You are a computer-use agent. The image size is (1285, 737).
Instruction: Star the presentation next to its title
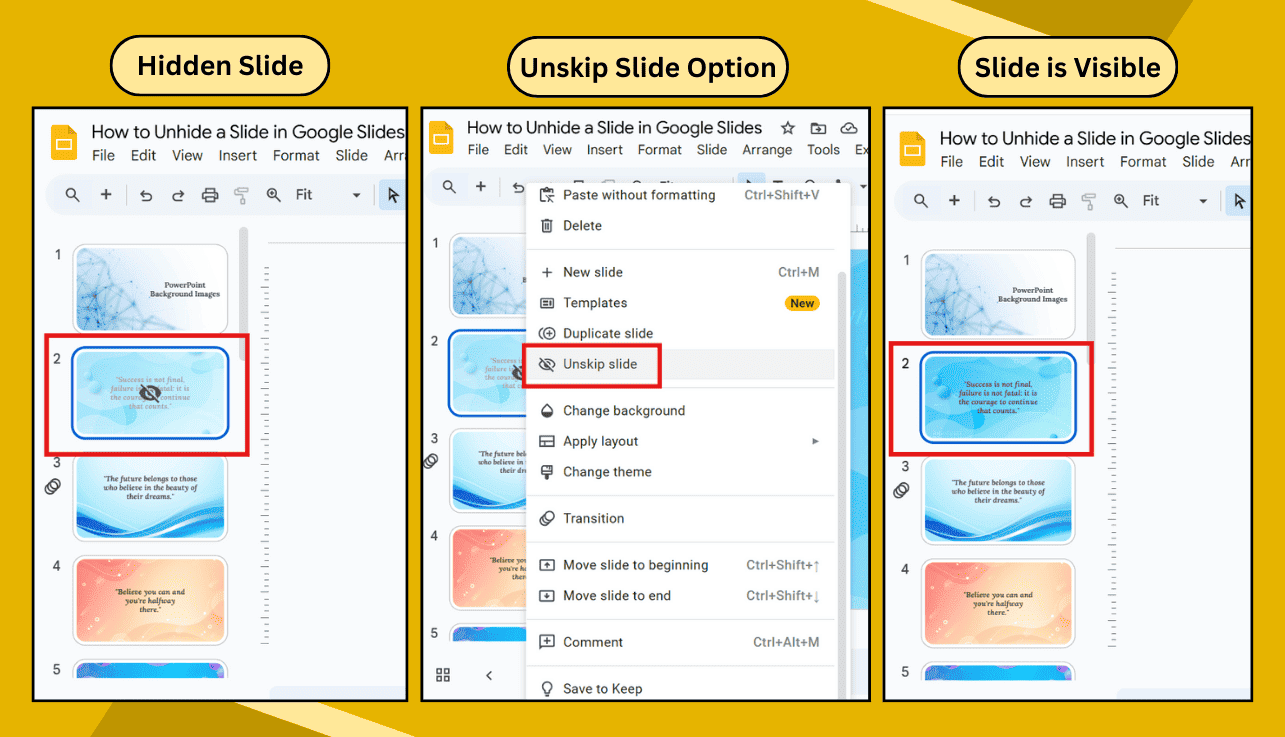coord(788,128)
